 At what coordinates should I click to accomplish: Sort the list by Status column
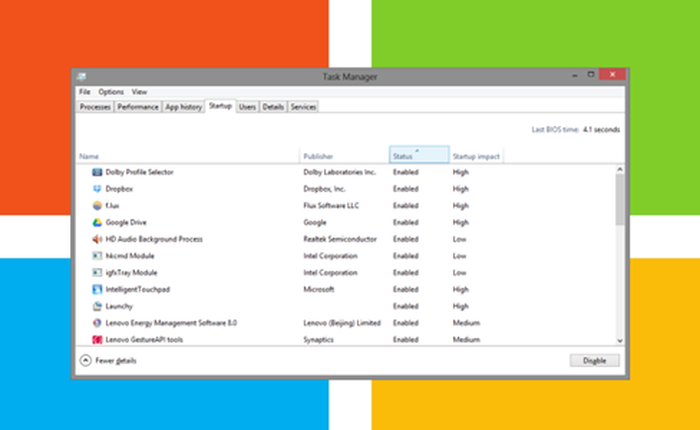coord(403,156)
